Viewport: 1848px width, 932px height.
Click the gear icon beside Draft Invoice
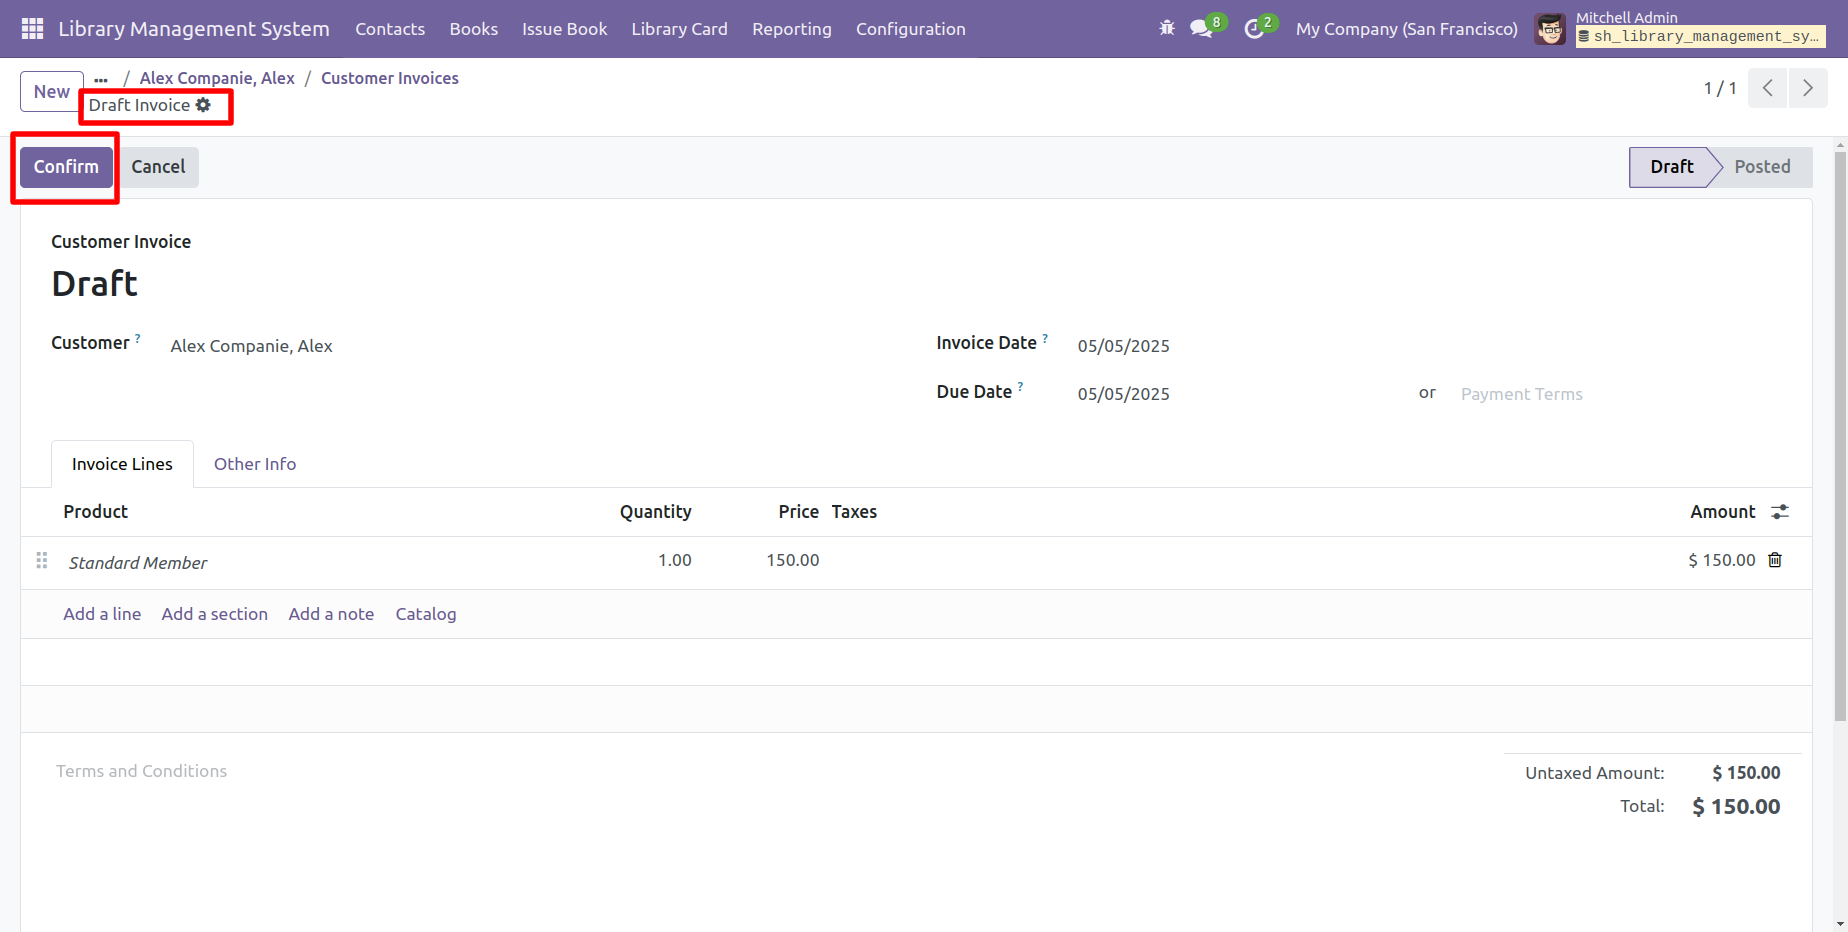[204, 105]
